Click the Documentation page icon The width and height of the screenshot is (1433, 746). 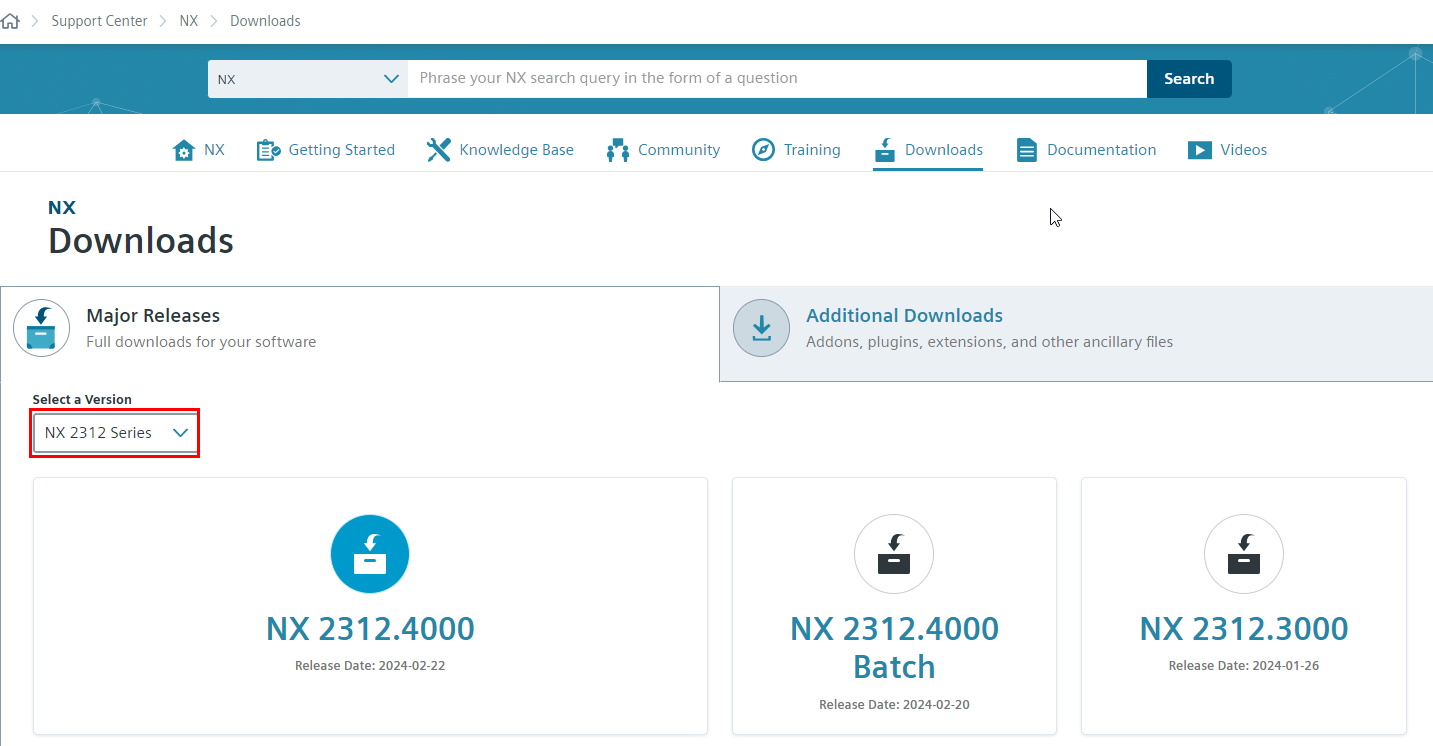pos(1027,150)
